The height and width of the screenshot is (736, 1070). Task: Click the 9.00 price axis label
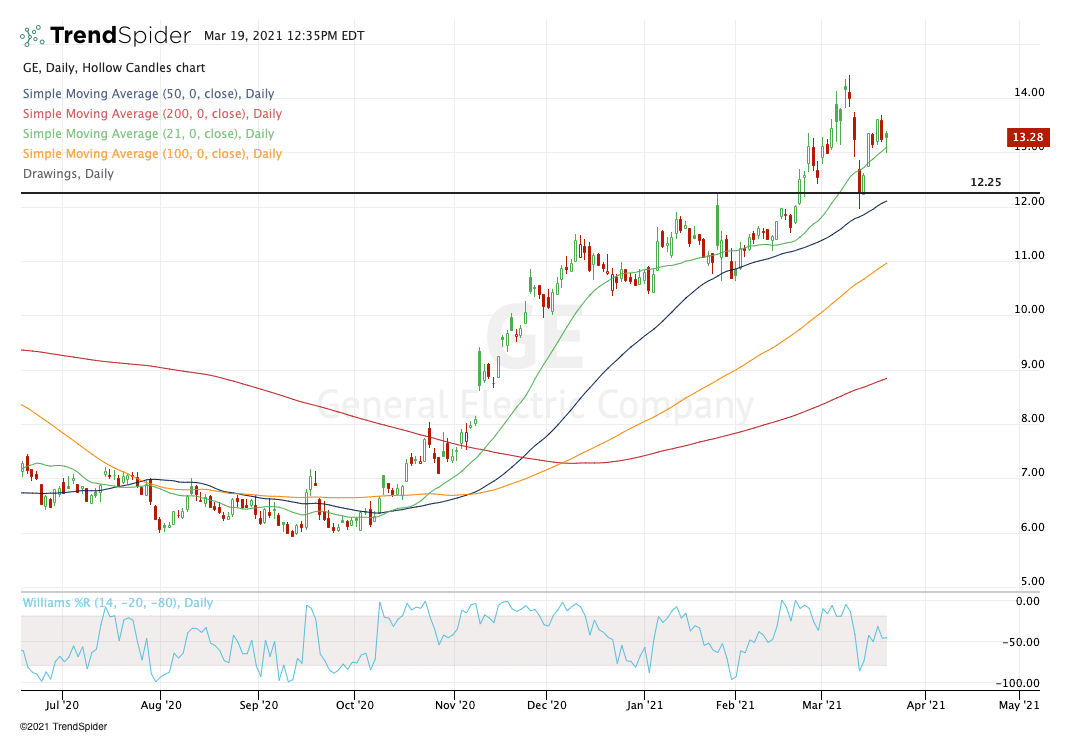1029,364
